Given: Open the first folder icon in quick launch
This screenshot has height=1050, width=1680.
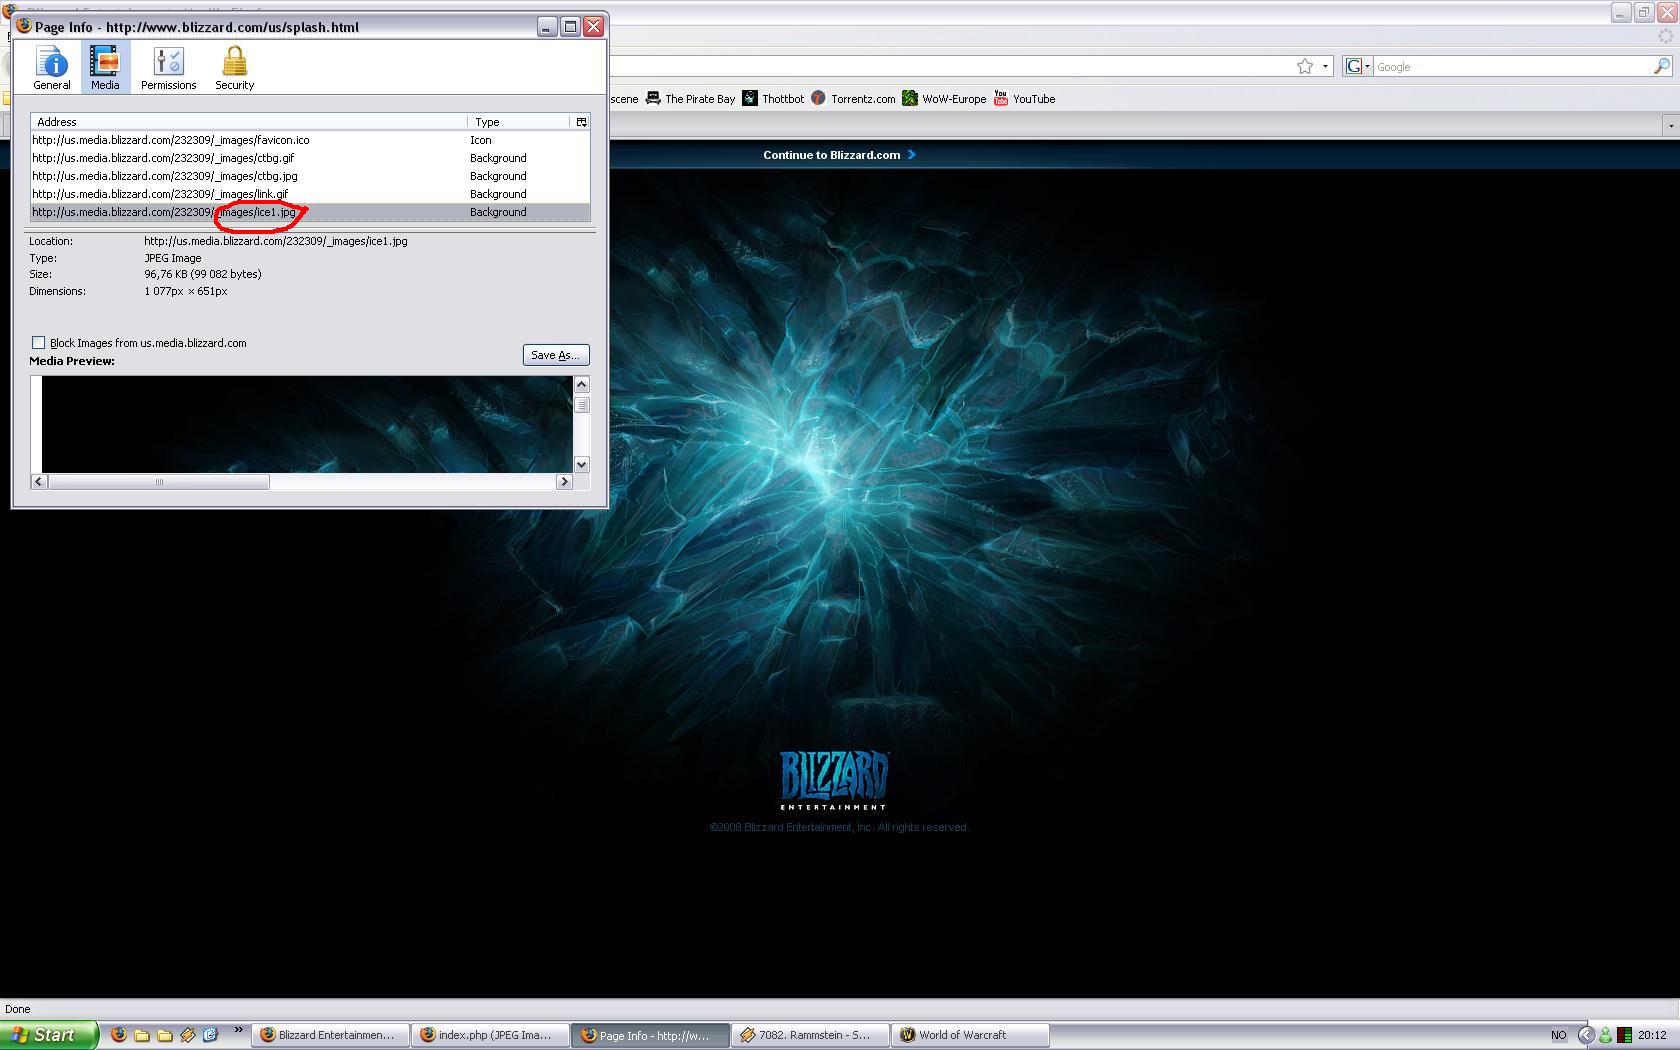Looking at the screenshot, I should [142, 1035].
